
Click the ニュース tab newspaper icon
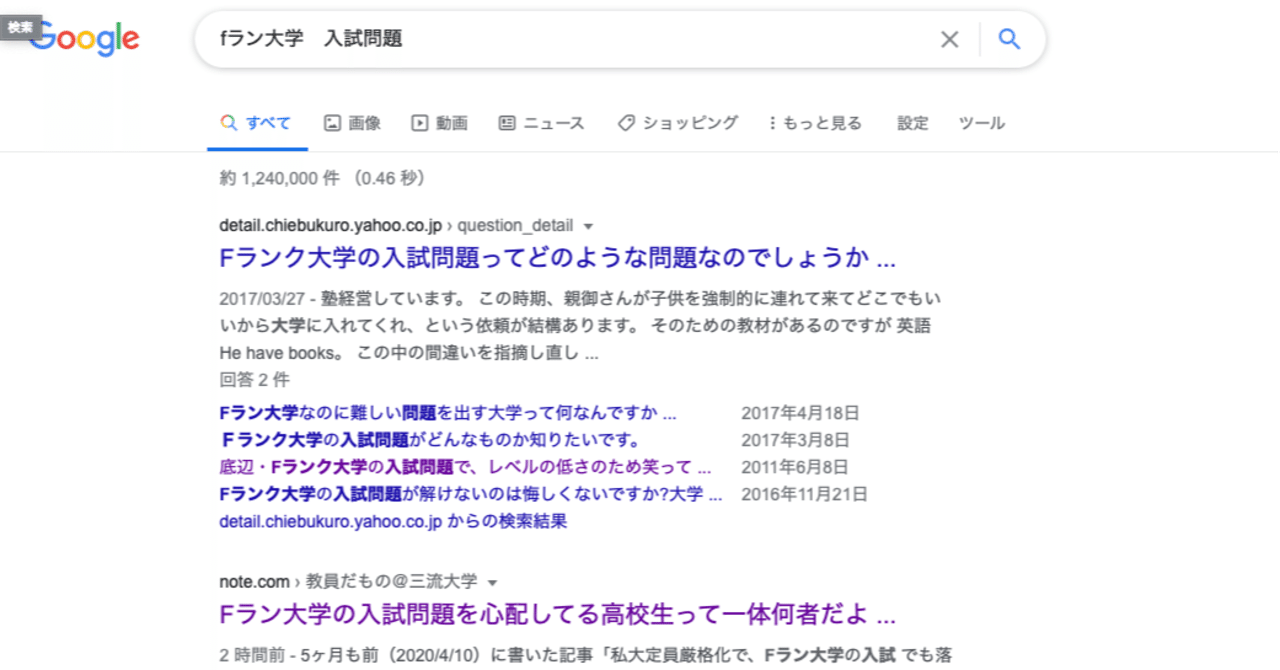(507, 123)
